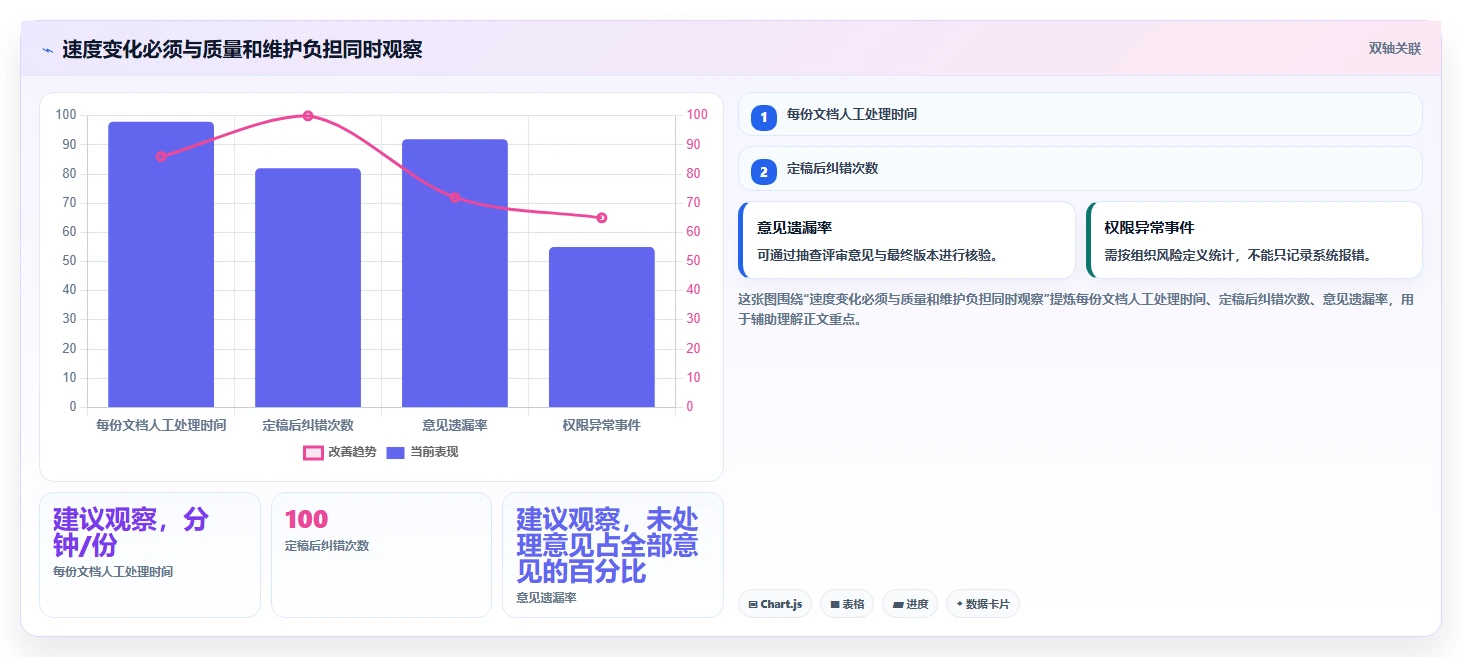Click the x-axis label 每份文档人工处理时间
This screenshot has width=1462, height=657.
pyautogui.click(x=161, y=425)
